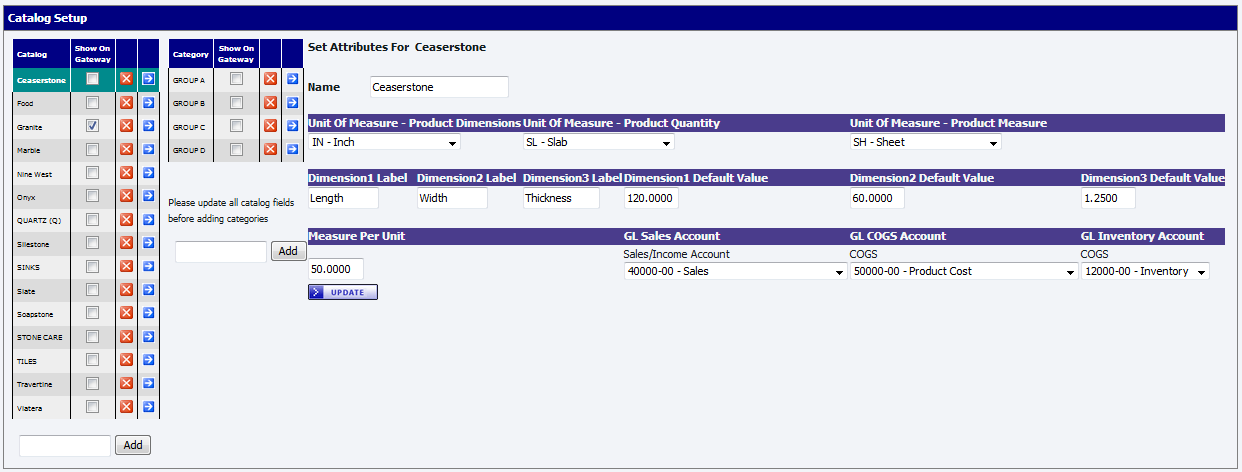Click the red X icon for GROUP B
The image size is (1242, 472).
click(x=270, y=103)
